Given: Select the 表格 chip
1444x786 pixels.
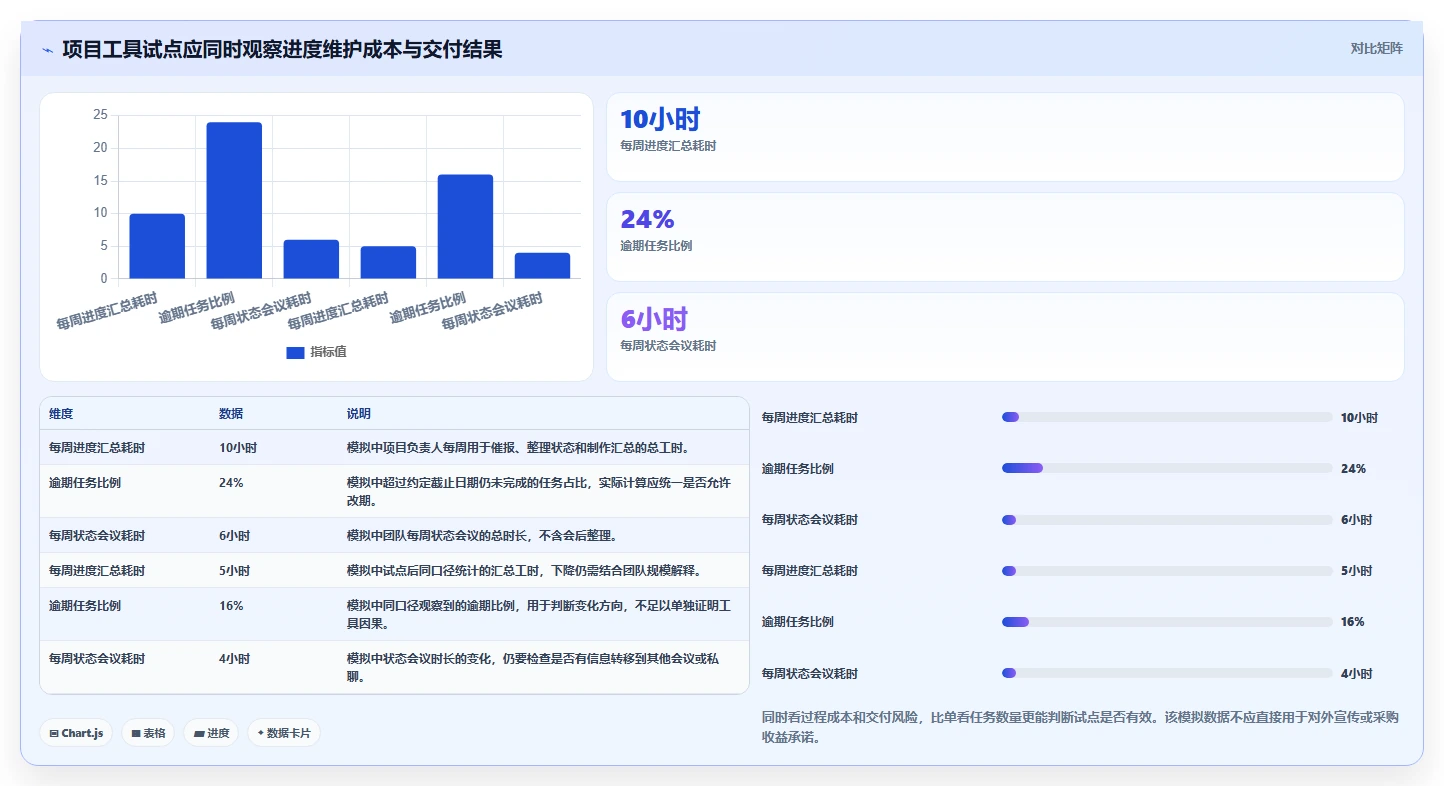Looking at the screenshot, I should 148,733.
